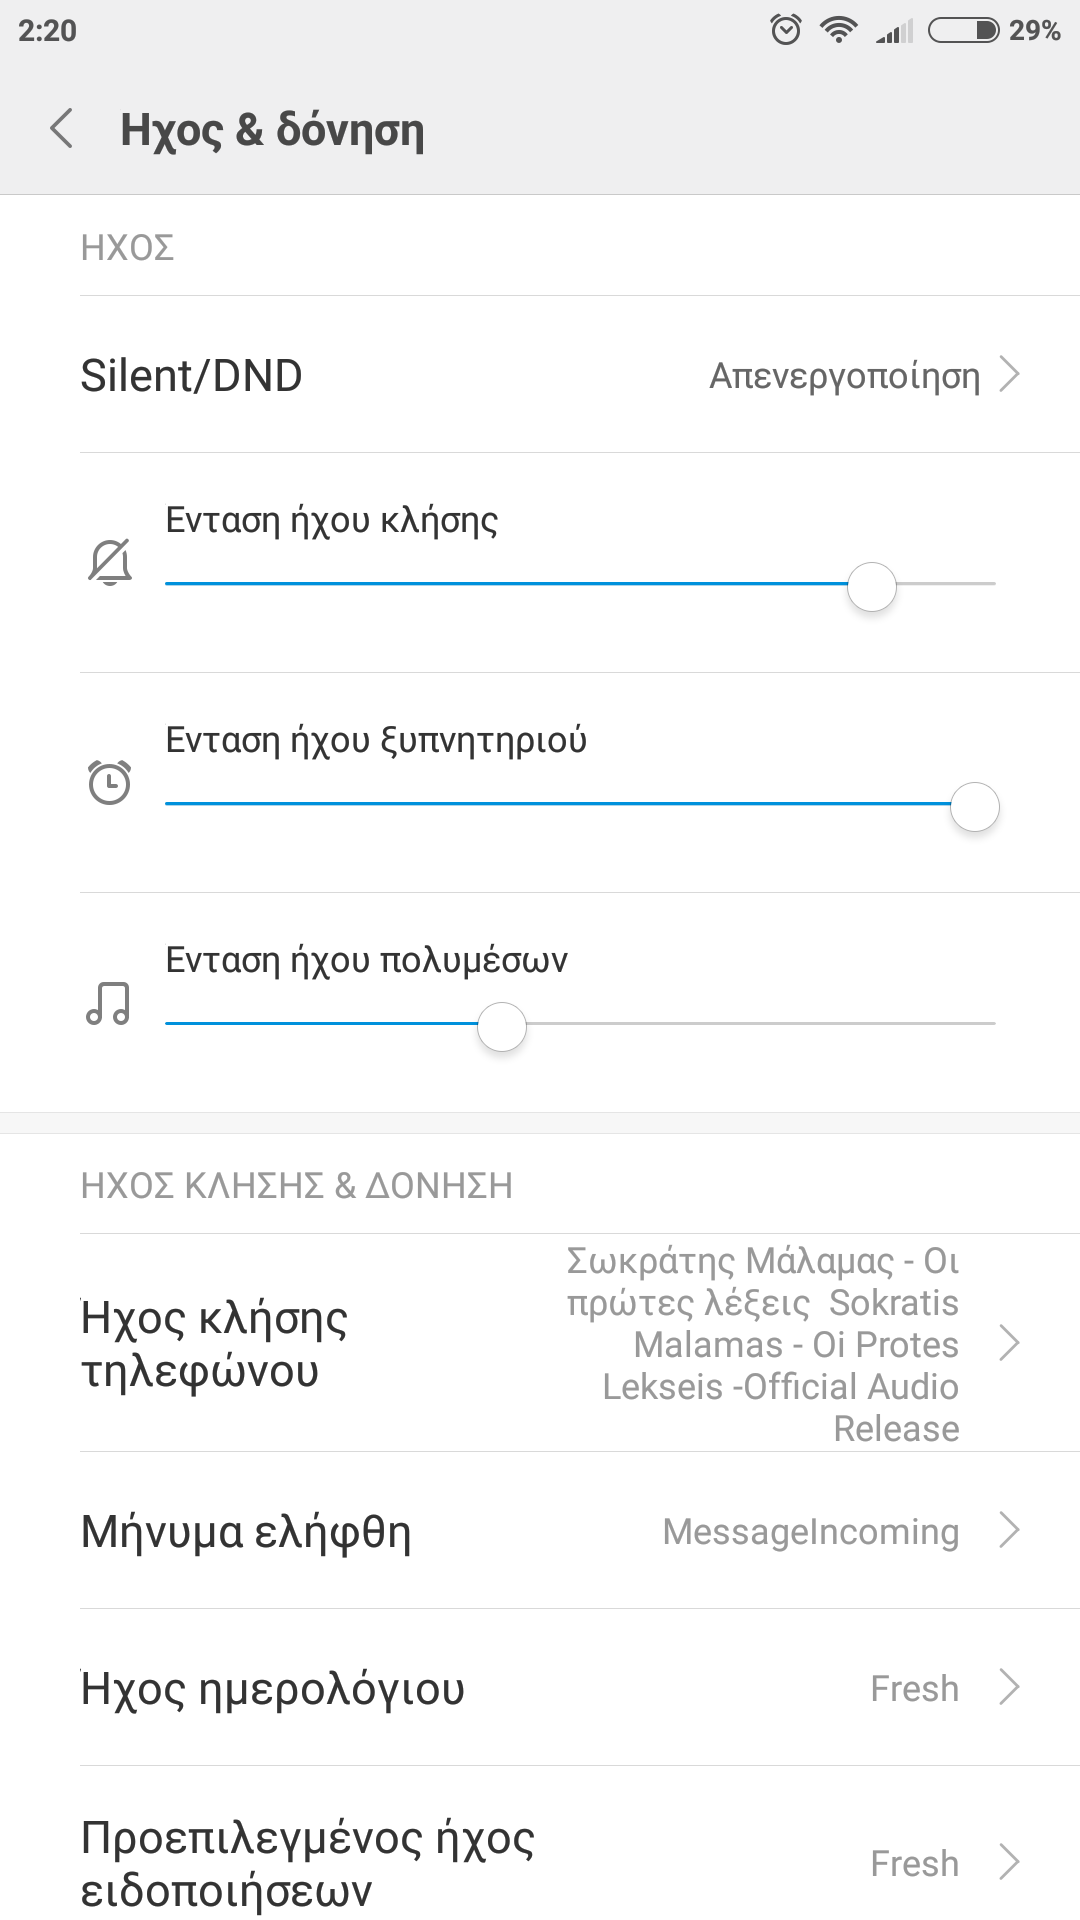1080x1920 pixels.
Task: Tap the Ενταση ήχου πολυμέσων slider handle
Action: [502, 1026]
